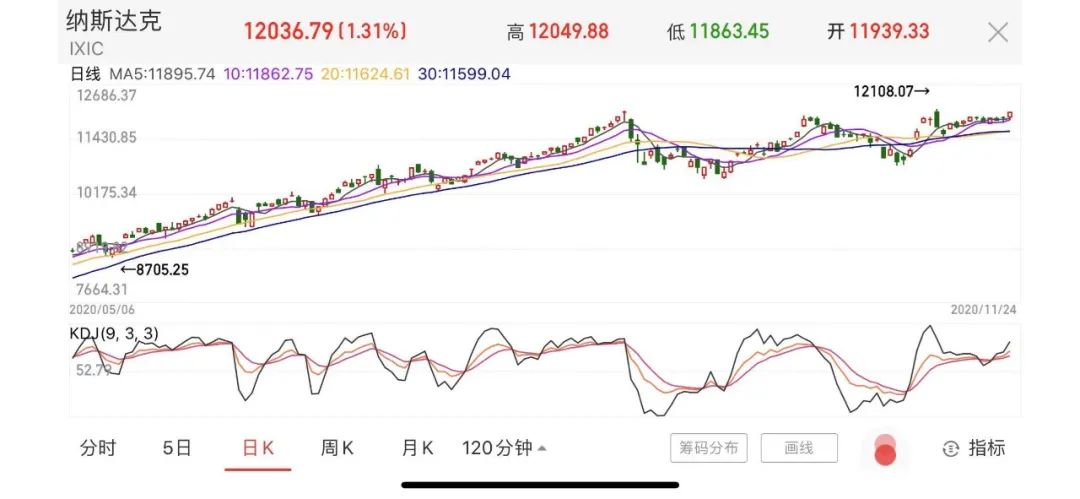1080x499 pixels.
Task: Switch to 周K weekly chart
Action: (337, 448)
